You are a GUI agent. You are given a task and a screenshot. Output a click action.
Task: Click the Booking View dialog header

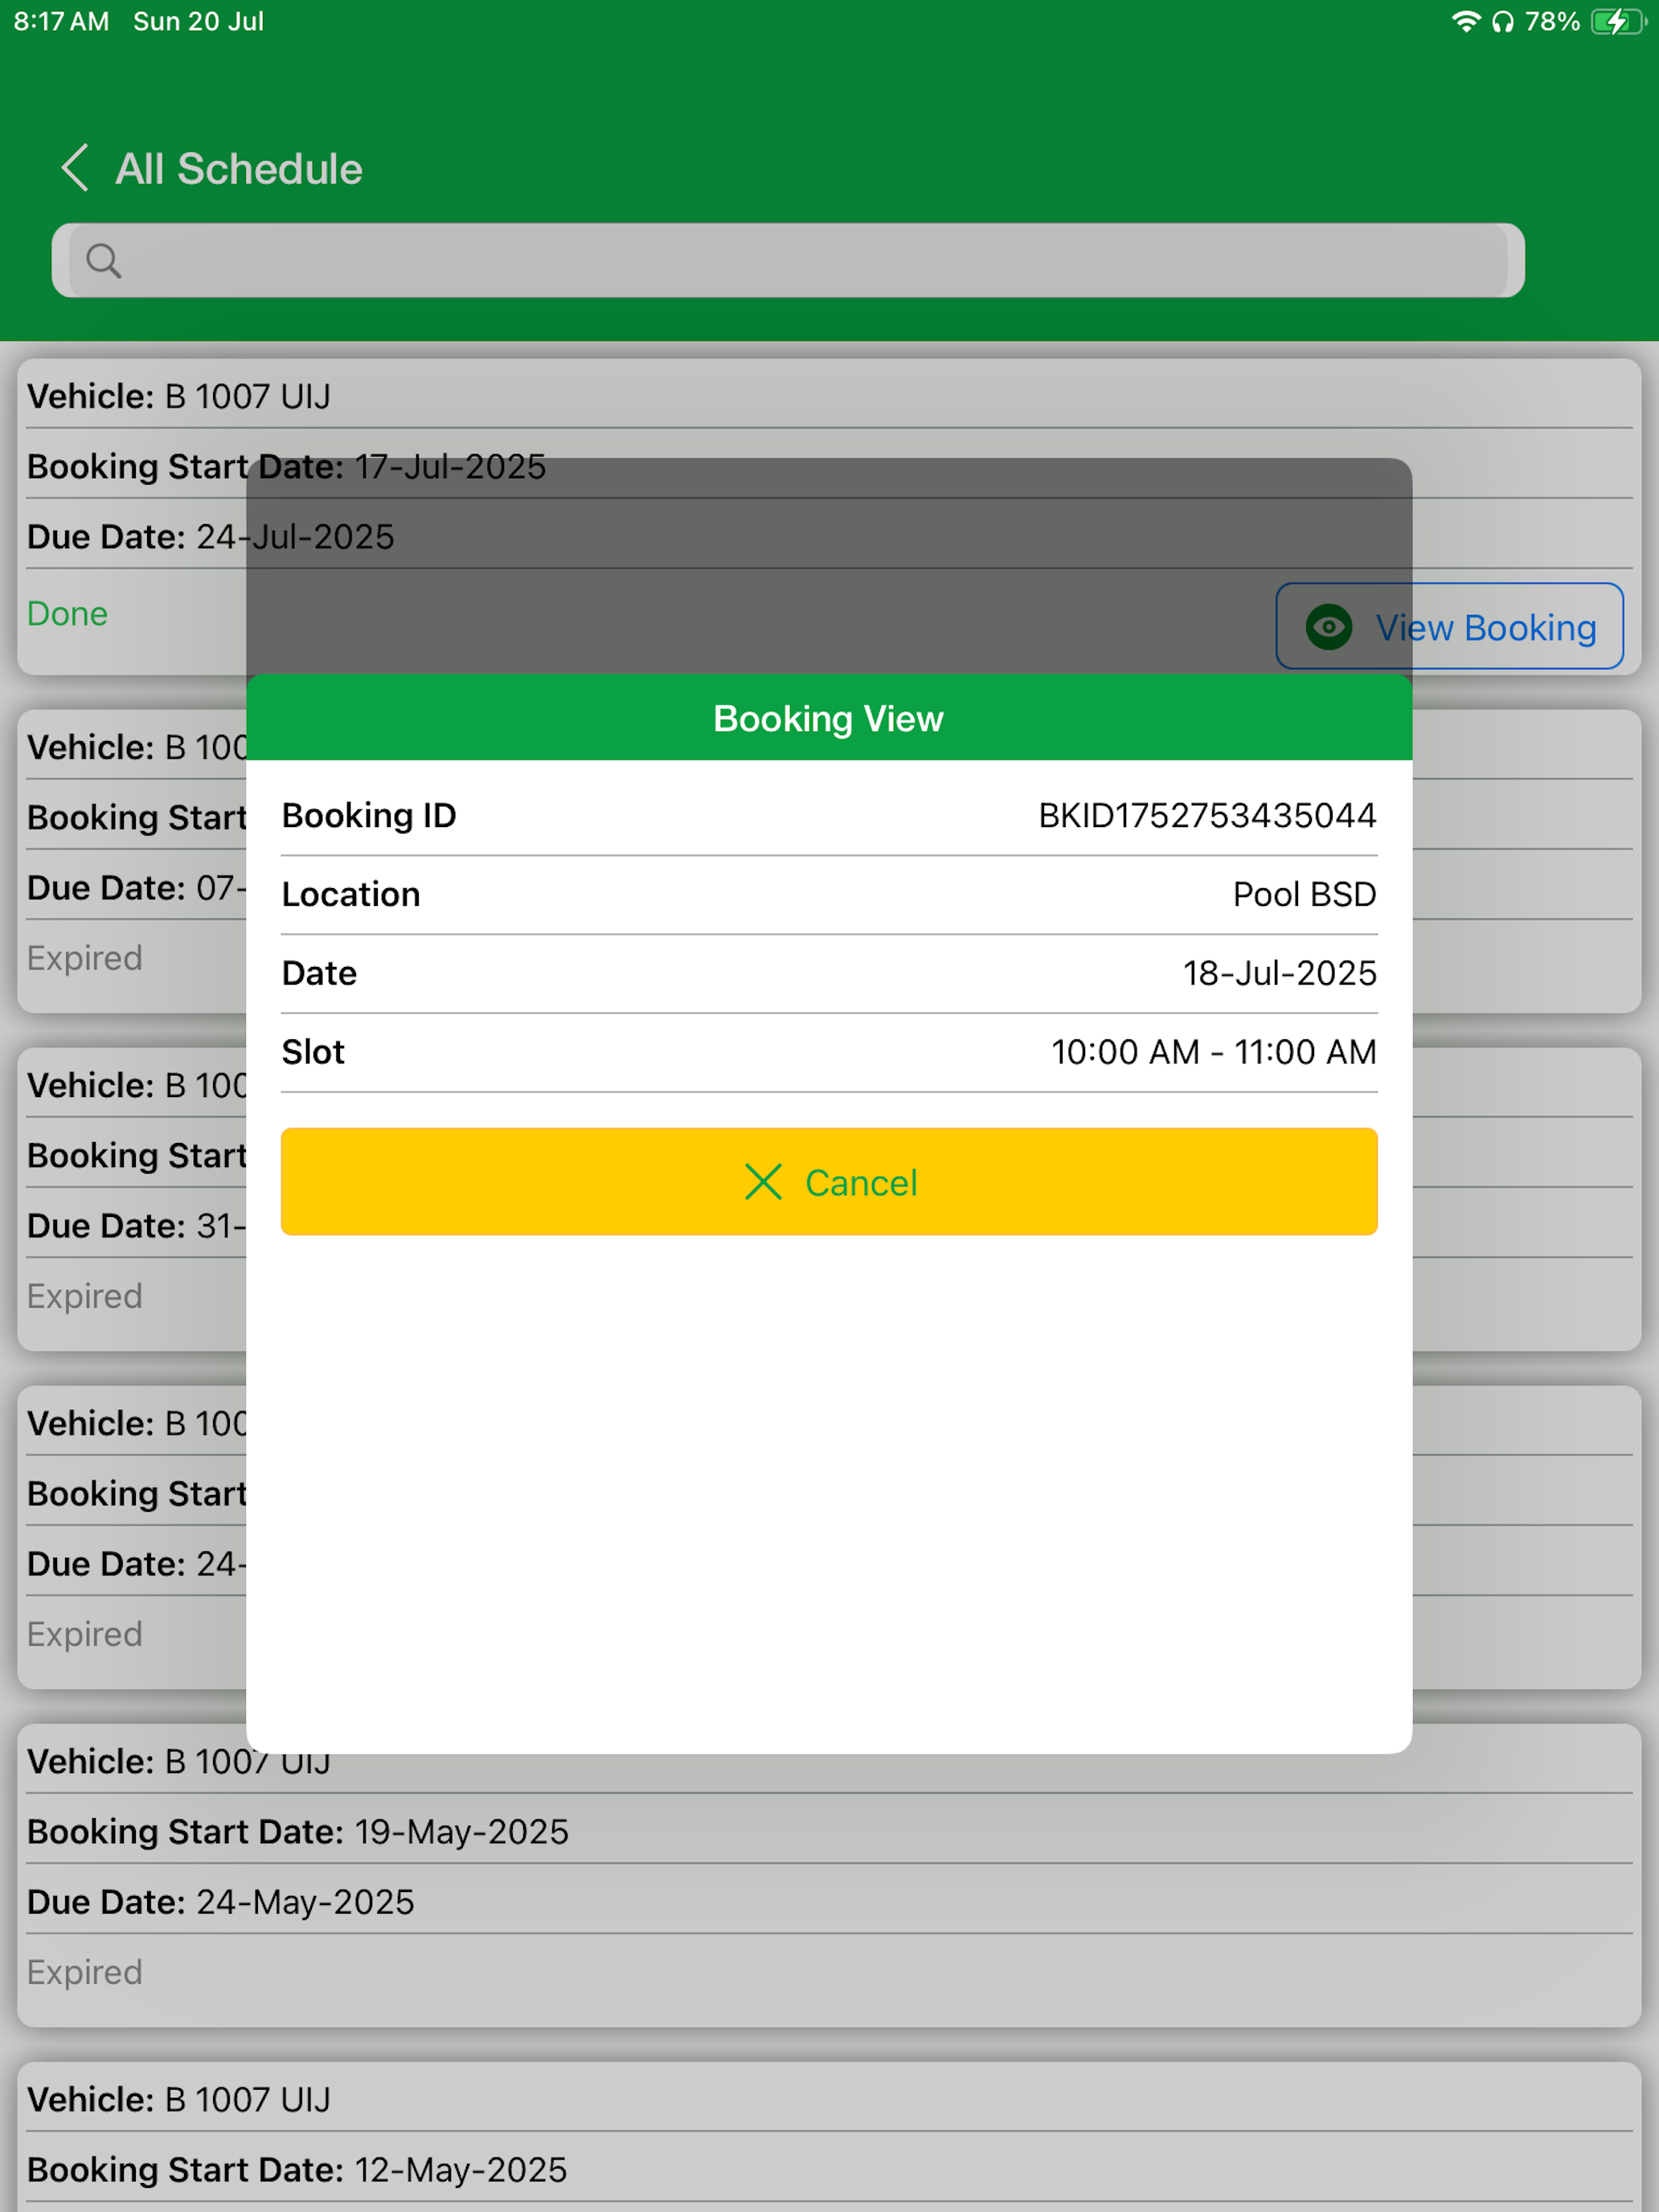pyautogui.click(x=829, y=718)
